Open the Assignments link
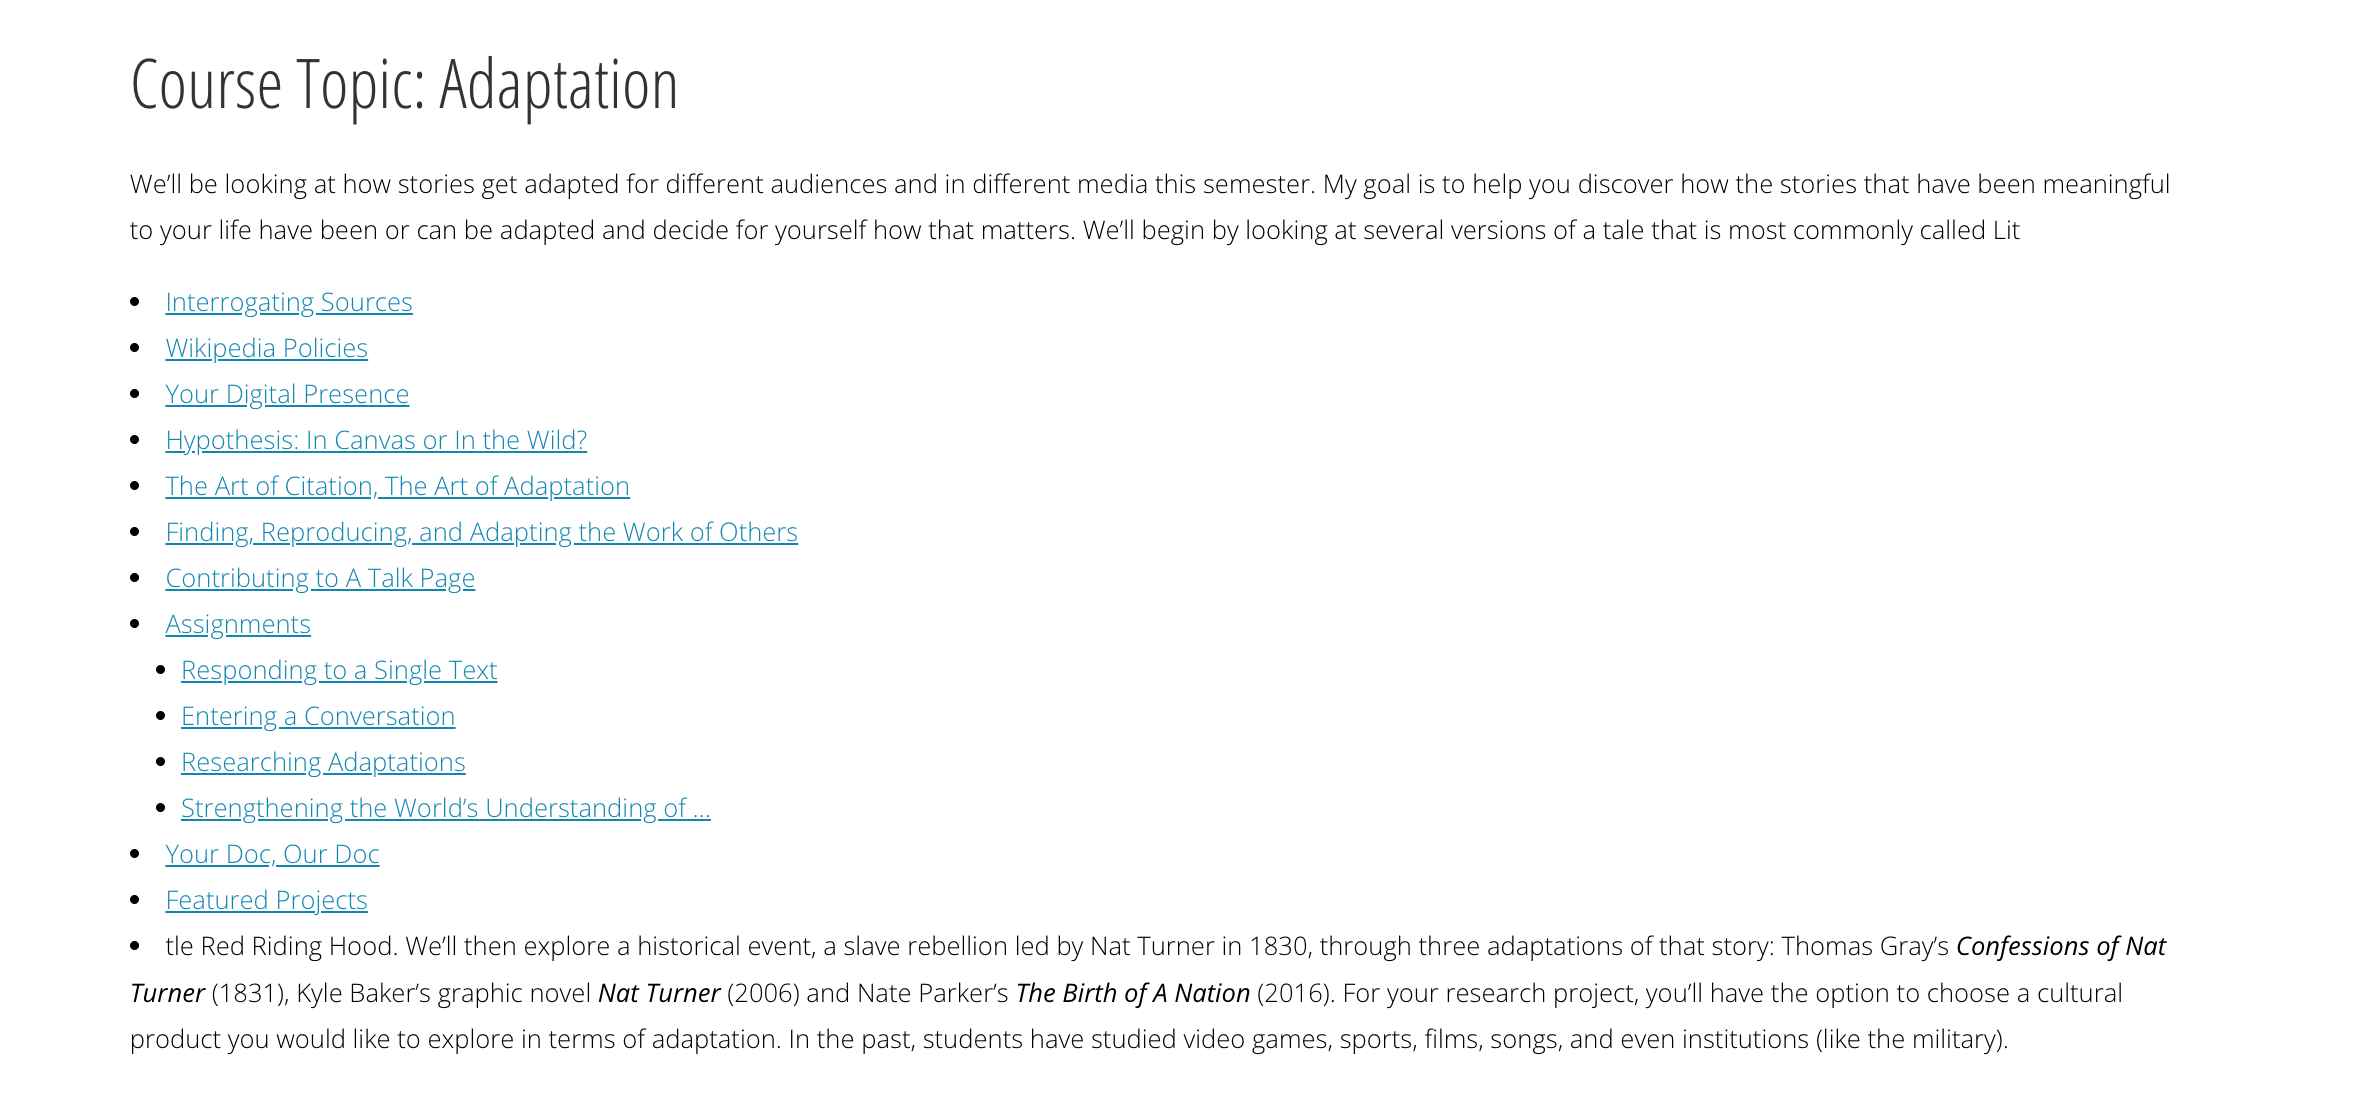Image resolution: width=2354 pixels, height=1108 pixels. [238, 623]
